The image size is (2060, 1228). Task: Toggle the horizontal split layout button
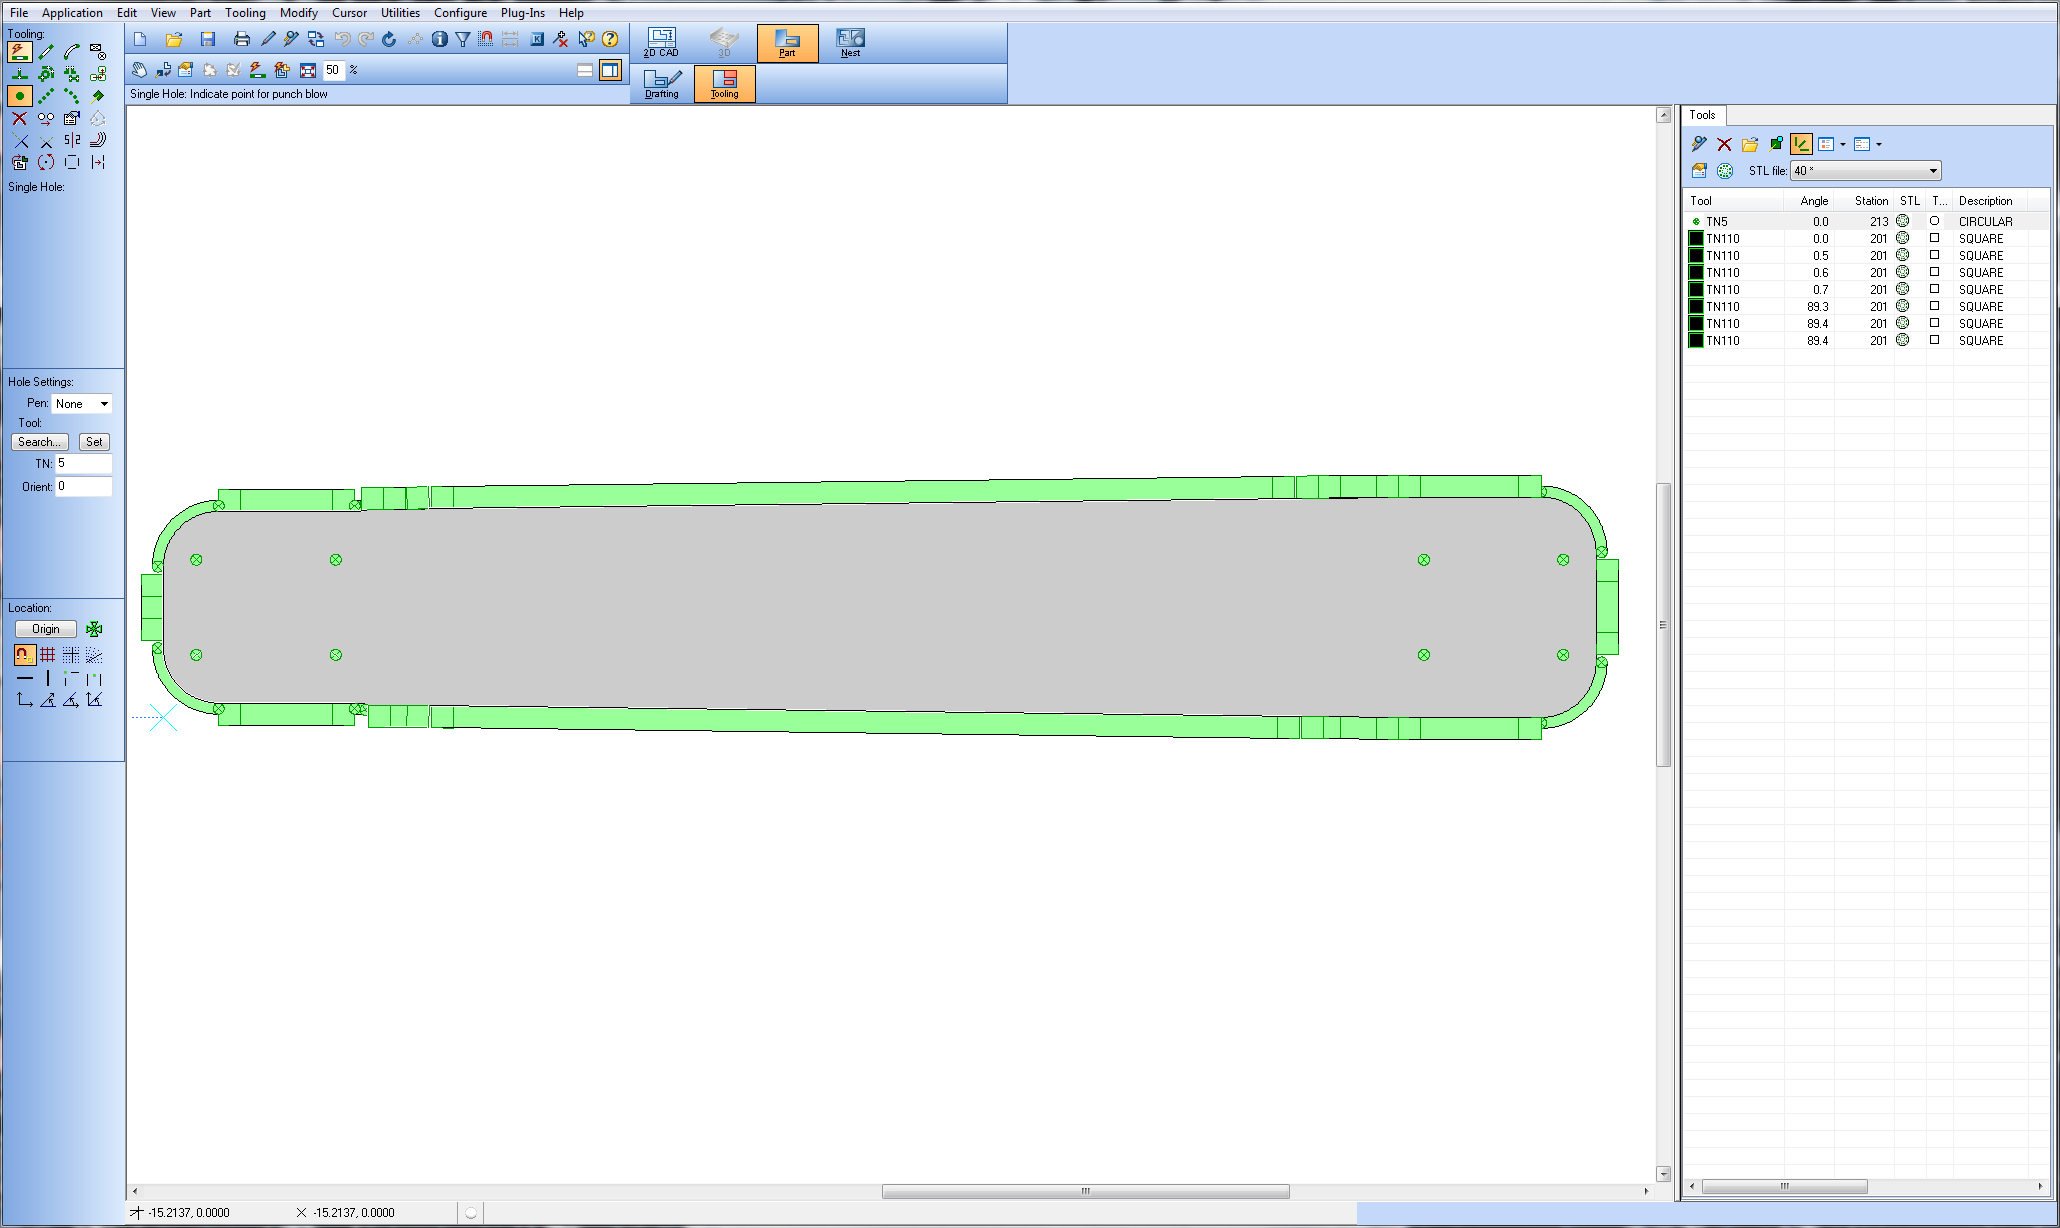(x=585, y=70)
